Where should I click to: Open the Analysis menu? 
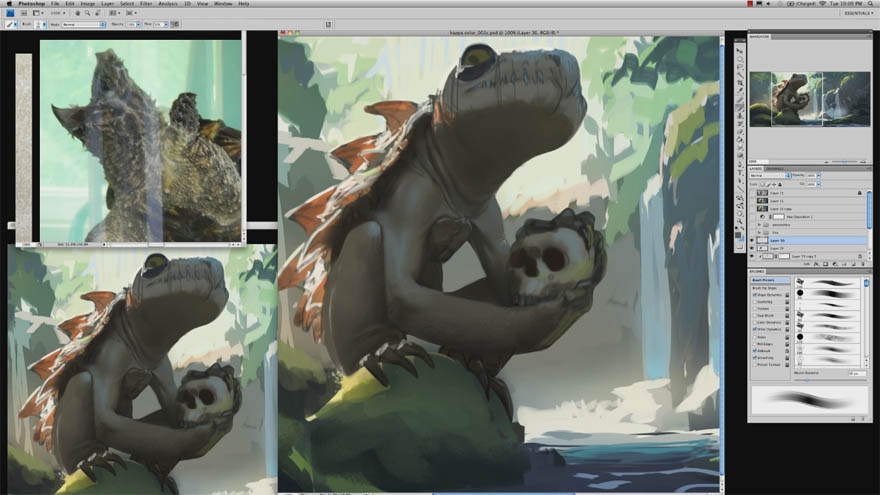(168, 3)
